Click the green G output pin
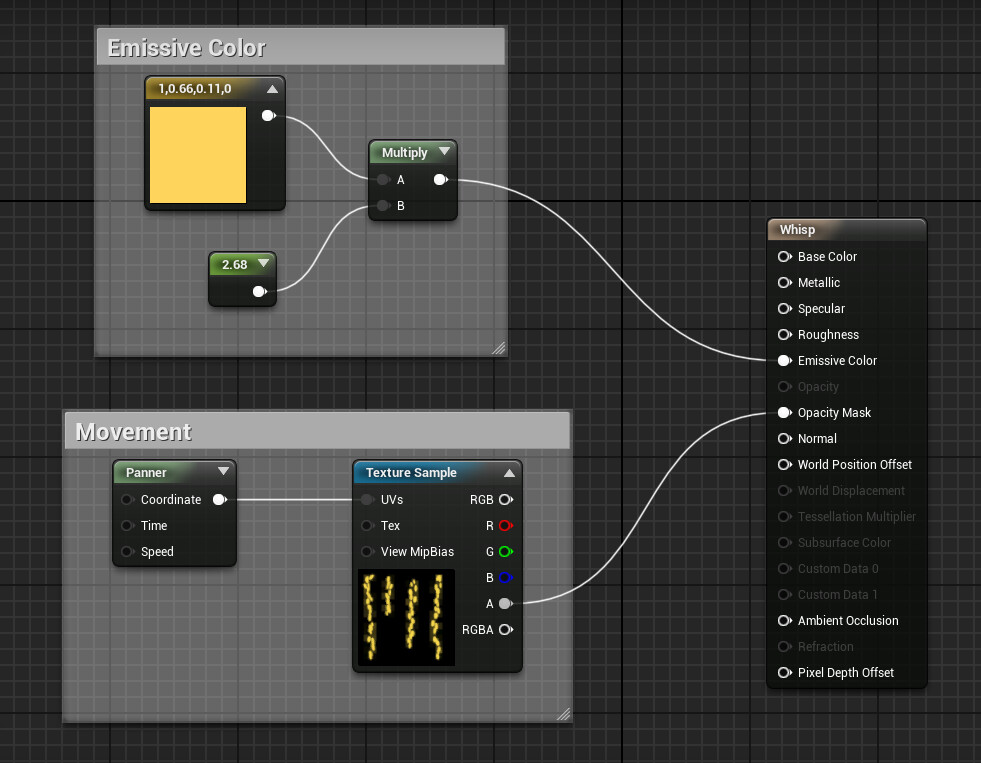 coord(505,552)
